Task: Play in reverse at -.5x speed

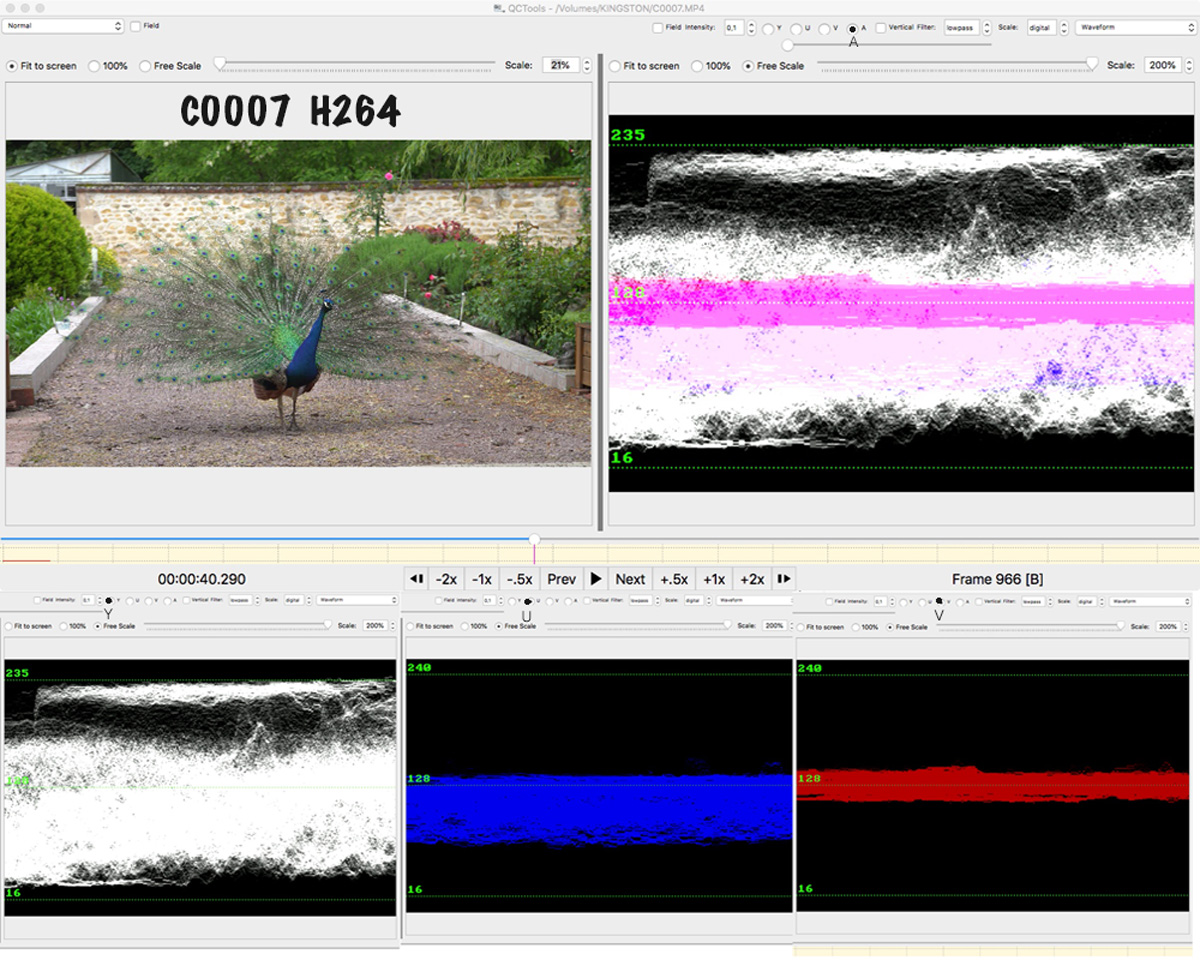Action: 519,578
